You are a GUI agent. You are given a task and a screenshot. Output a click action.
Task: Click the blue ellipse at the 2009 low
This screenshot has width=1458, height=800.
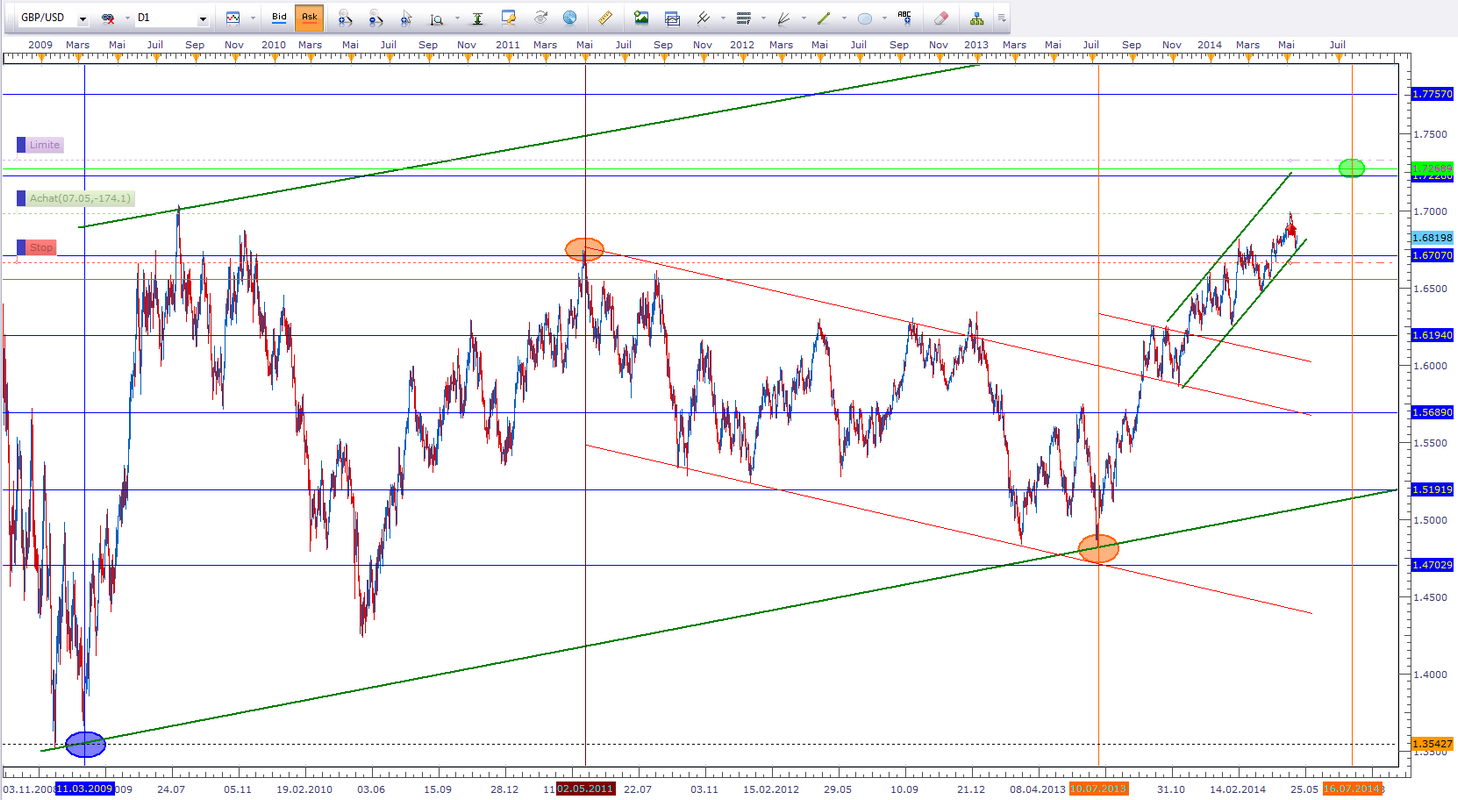tap(84, 743)
